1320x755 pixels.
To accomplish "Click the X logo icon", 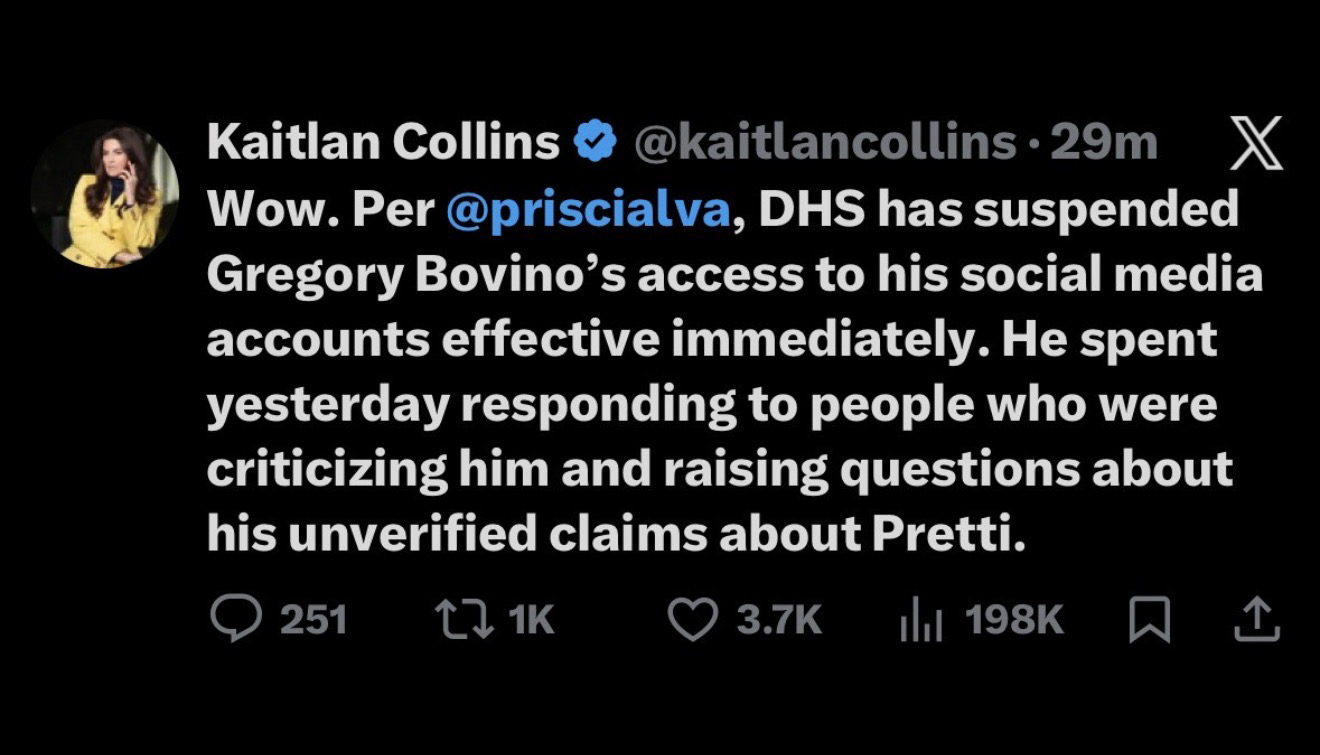I will [x=1254, y=146].
